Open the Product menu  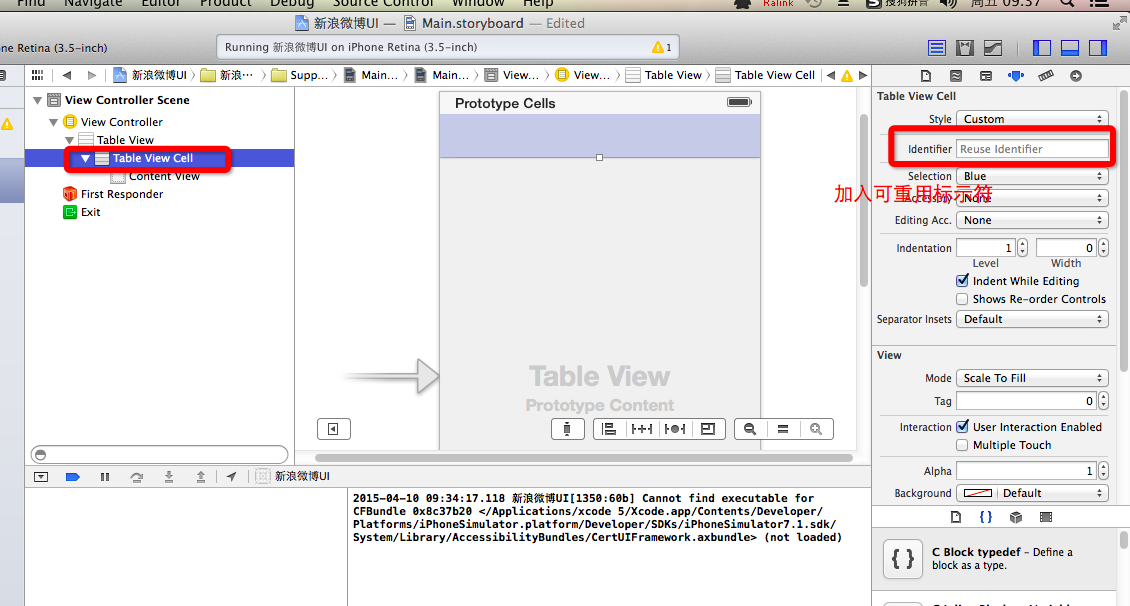tap(226, 3)
